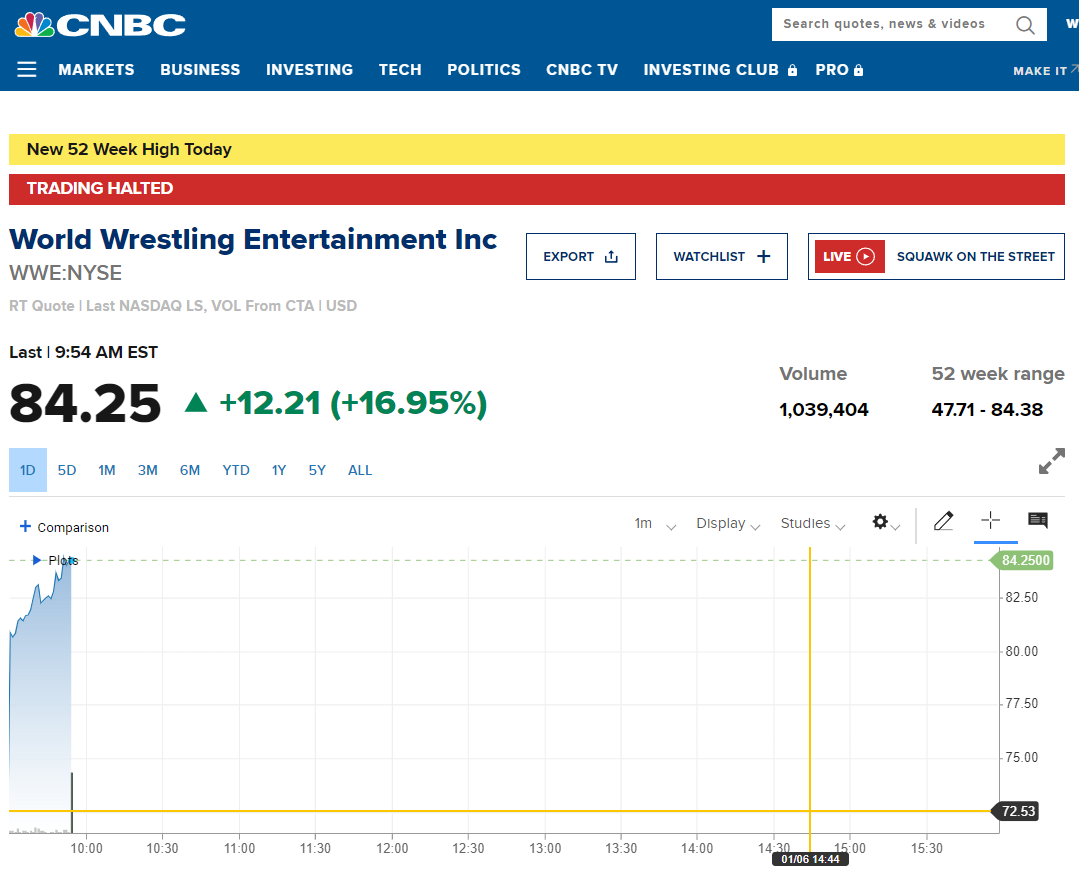Toggle the crosshair tool
Viewport: 1079px width, 891px height.
(990, 520)
